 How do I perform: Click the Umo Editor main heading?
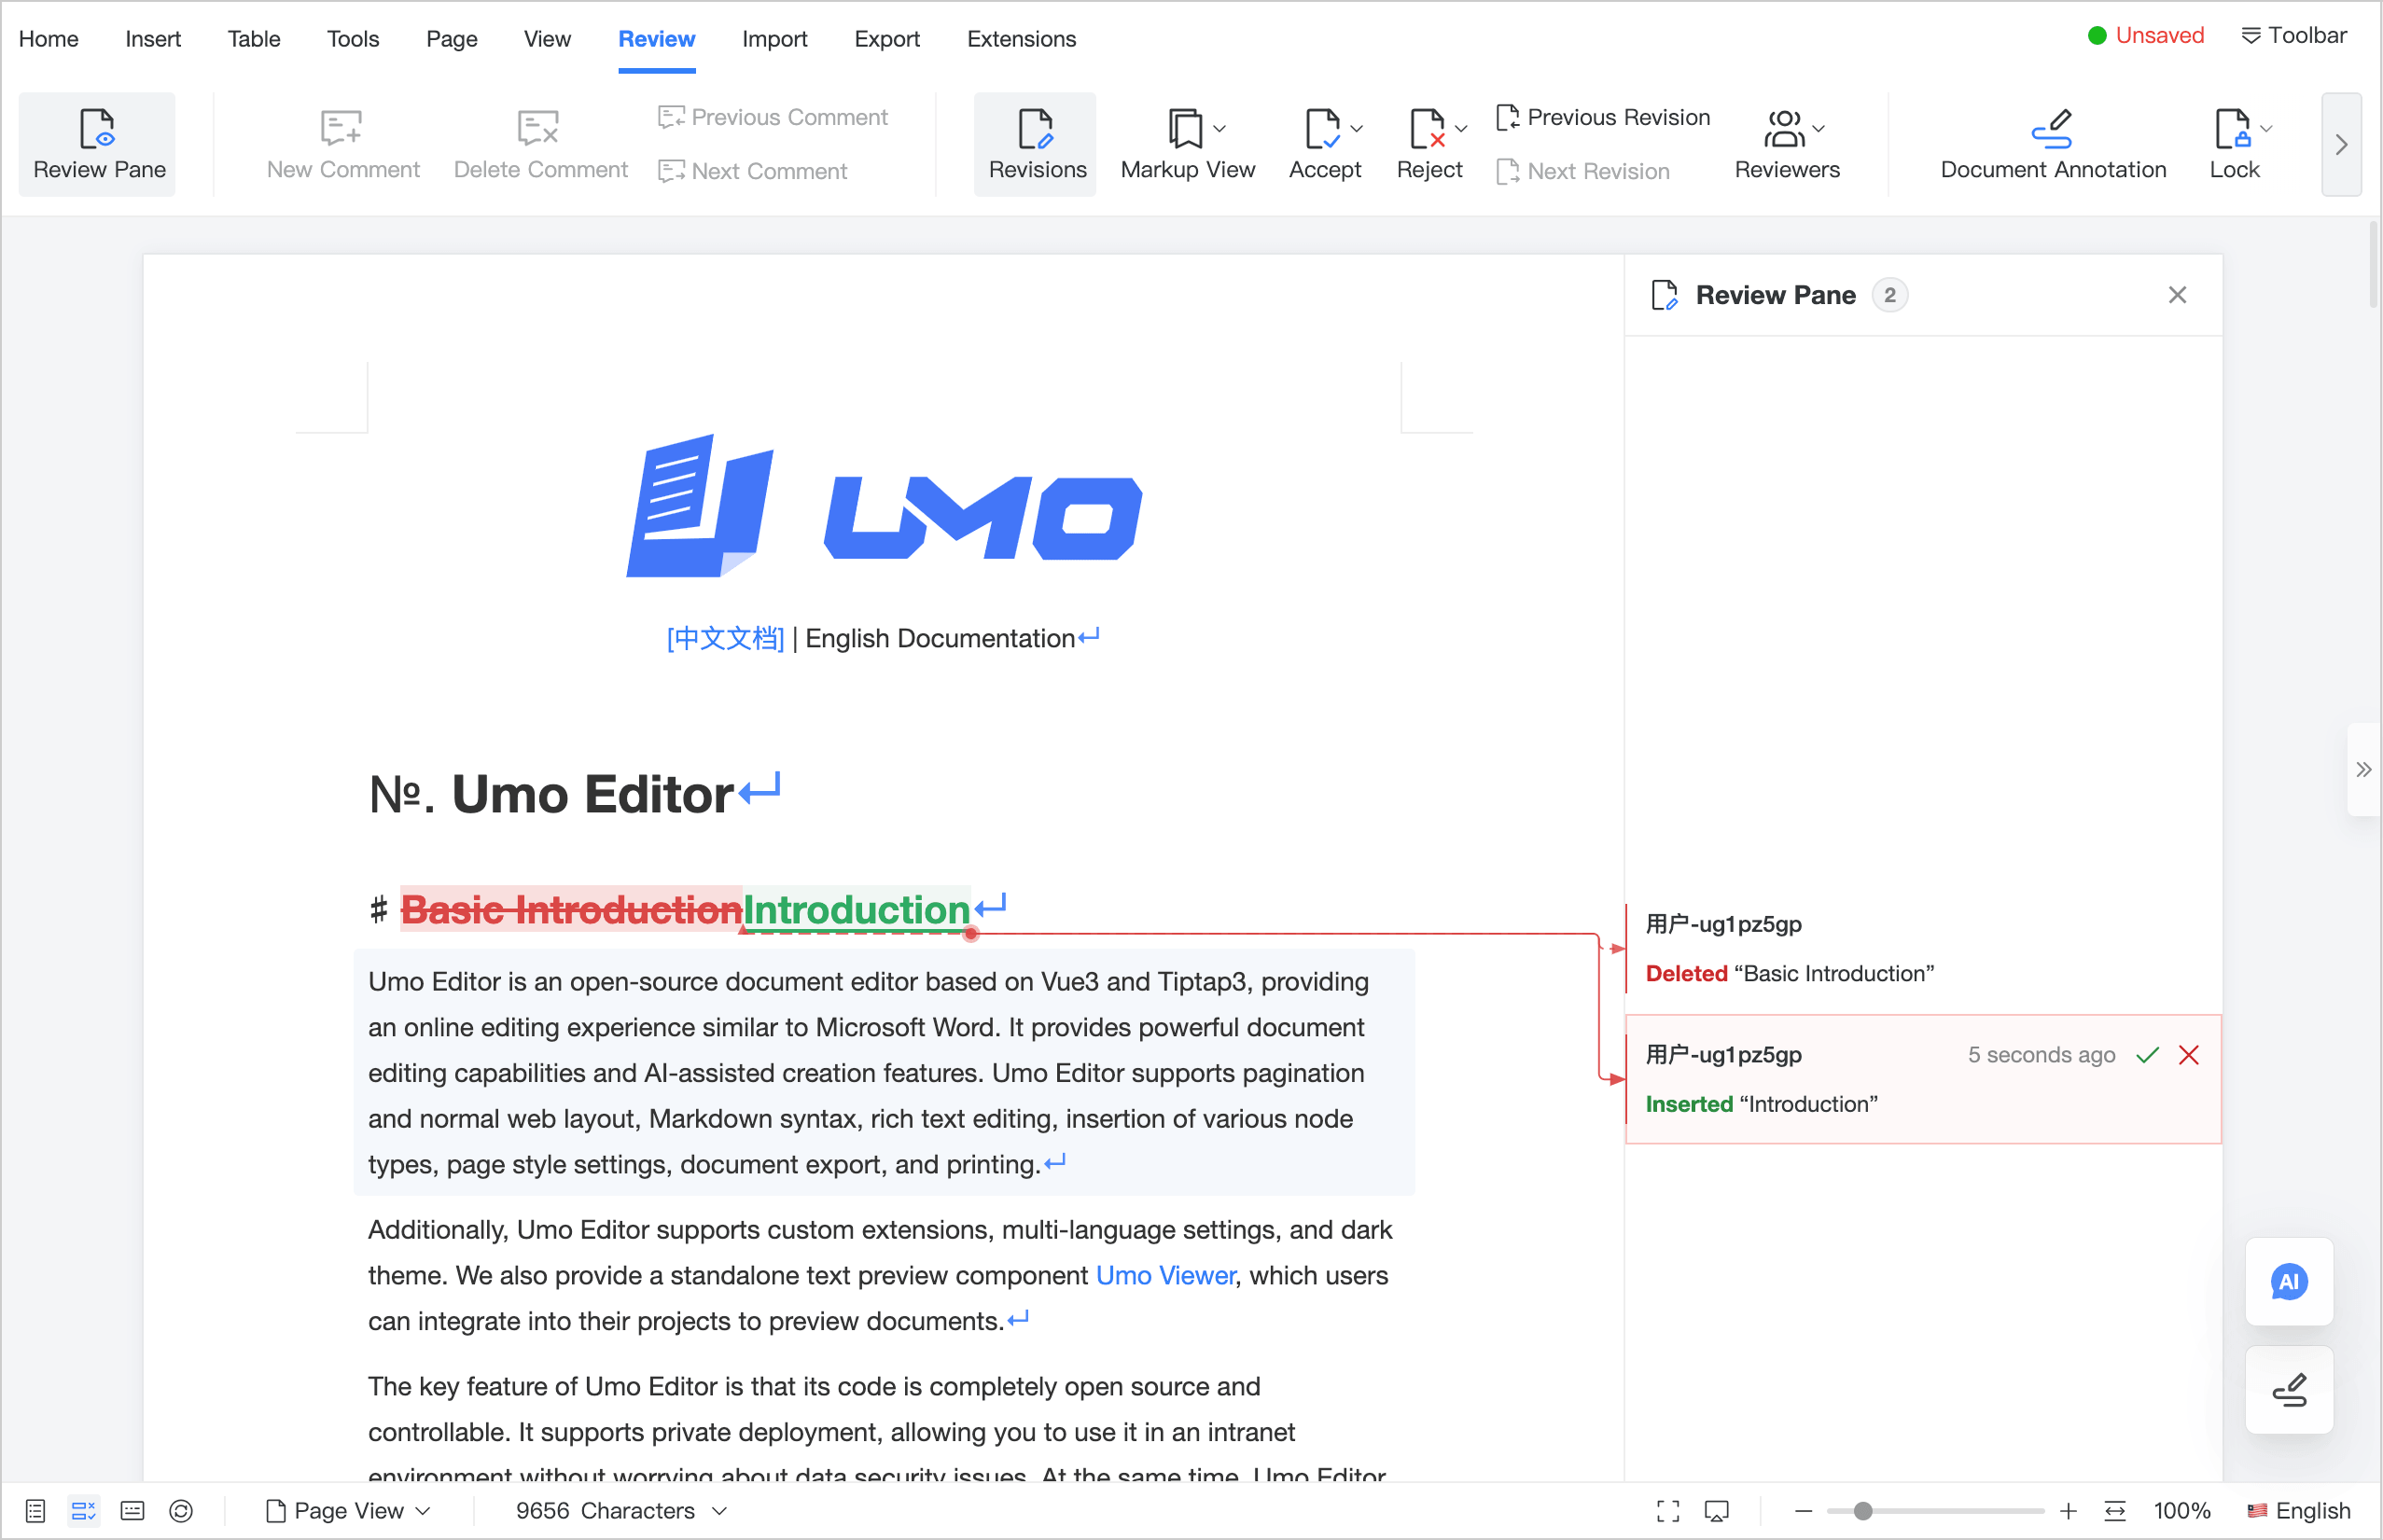pyautogui.click(x=593, y=794)
